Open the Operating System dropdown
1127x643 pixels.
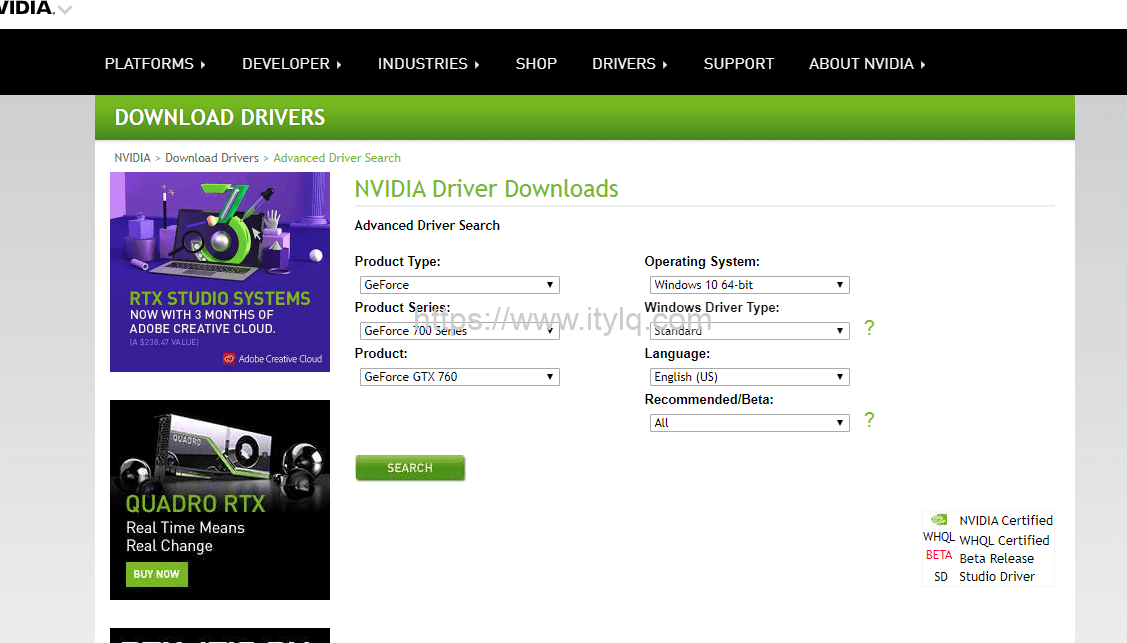coord(749,285)
